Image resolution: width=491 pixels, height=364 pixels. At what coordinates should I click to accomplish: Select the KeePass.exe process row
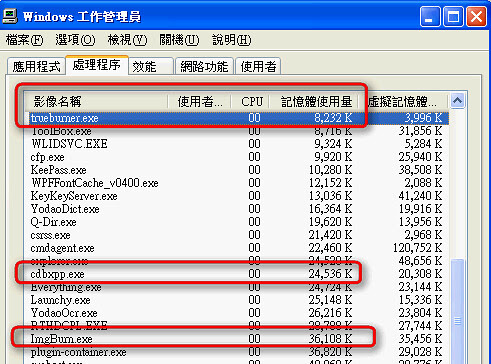[x=236, y=170]
